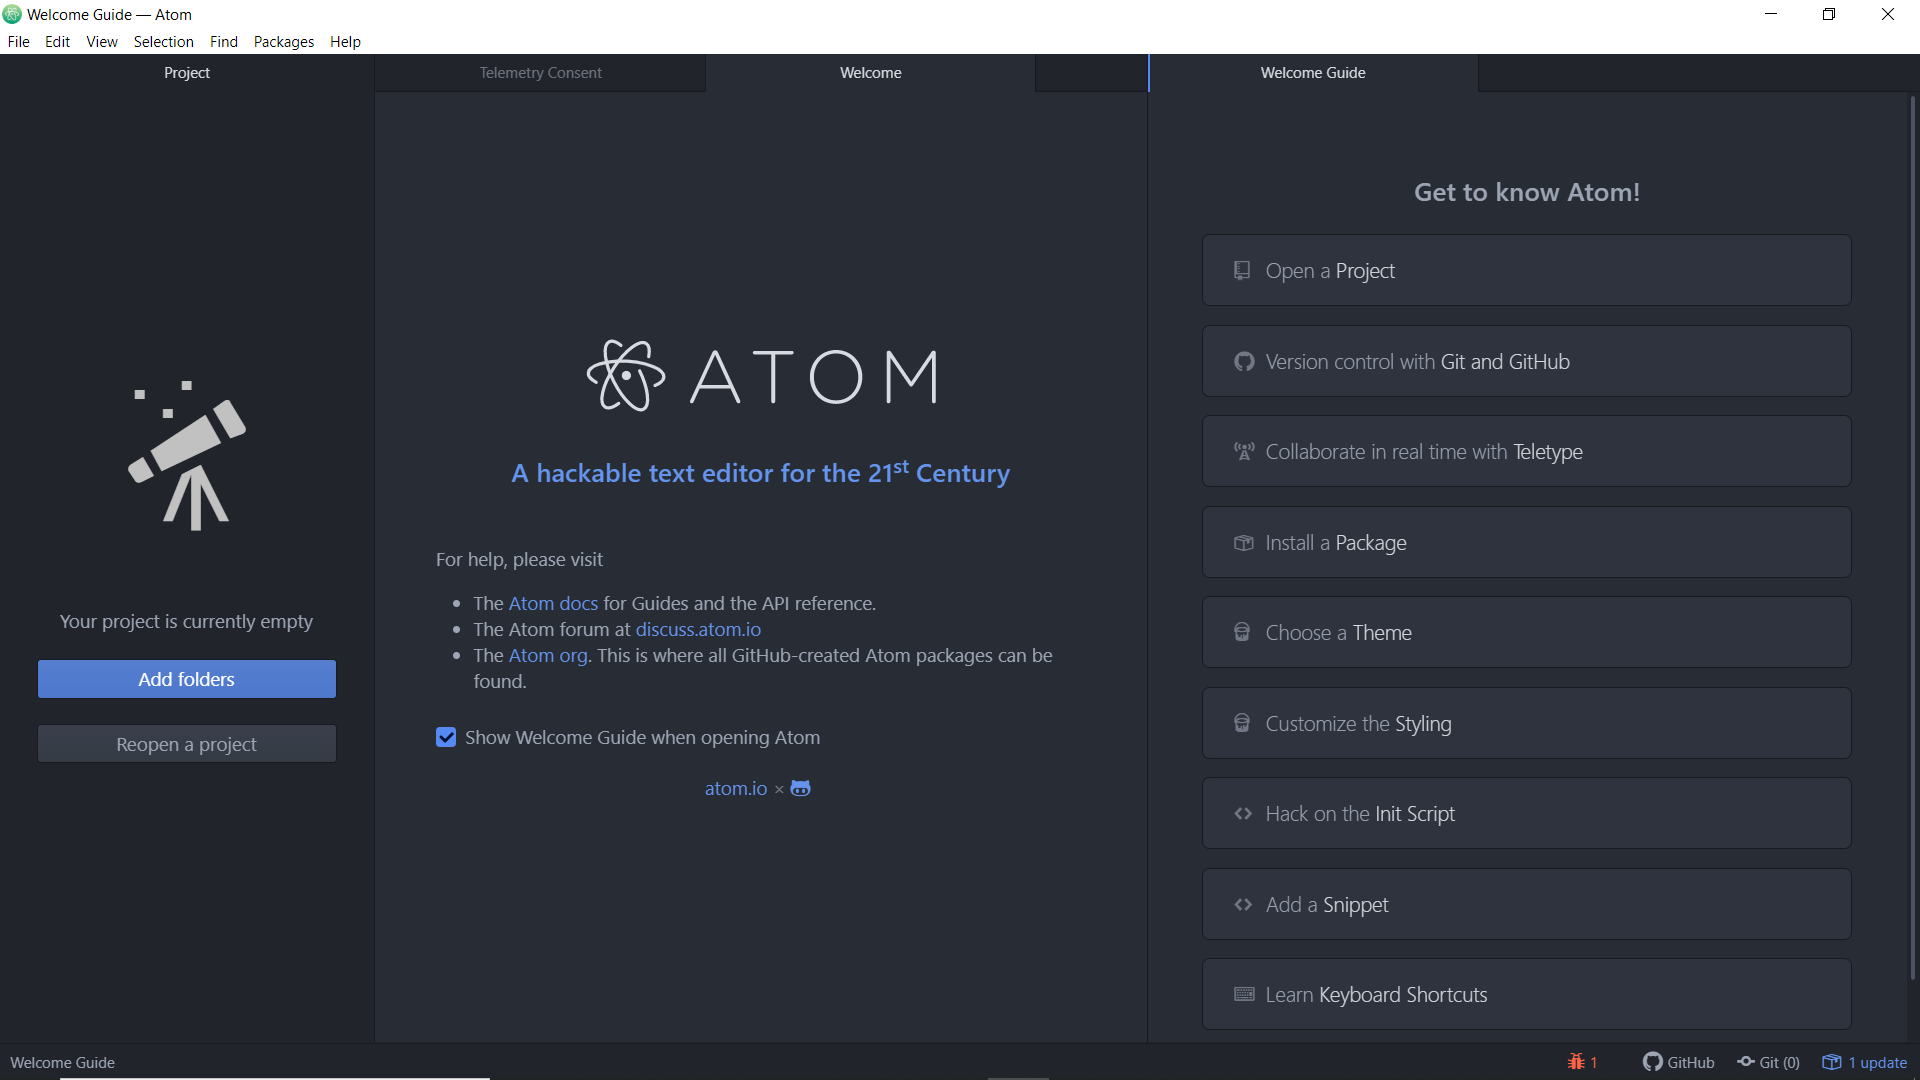Follow the discuss.atom.io forum link

click(x=698, y=629)
